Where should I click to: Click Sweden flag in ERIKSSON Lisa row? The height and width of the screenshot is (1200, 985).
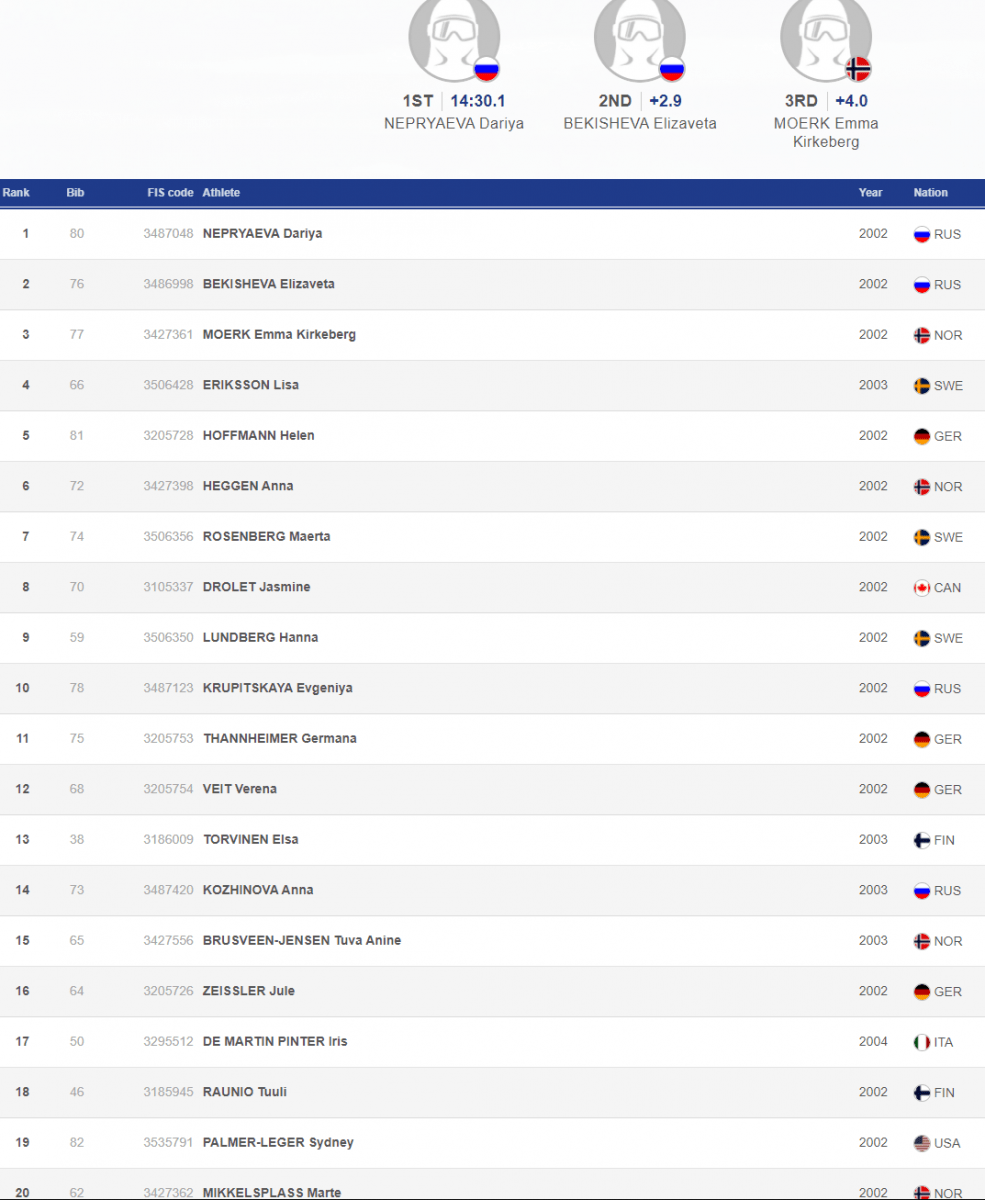pyautogui.click(x=922, y=386)
